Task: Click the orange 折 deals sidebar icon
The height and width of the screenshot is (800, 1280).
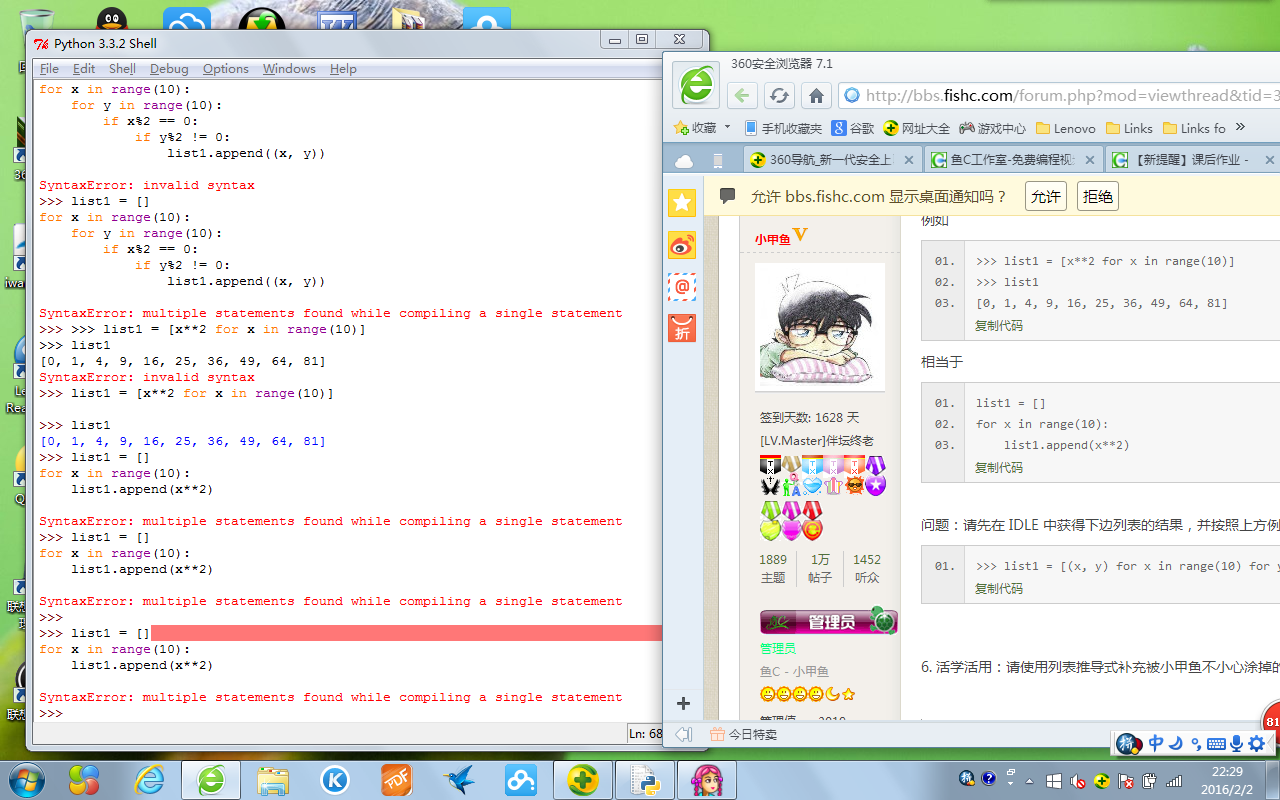Action: click(682, 329)
